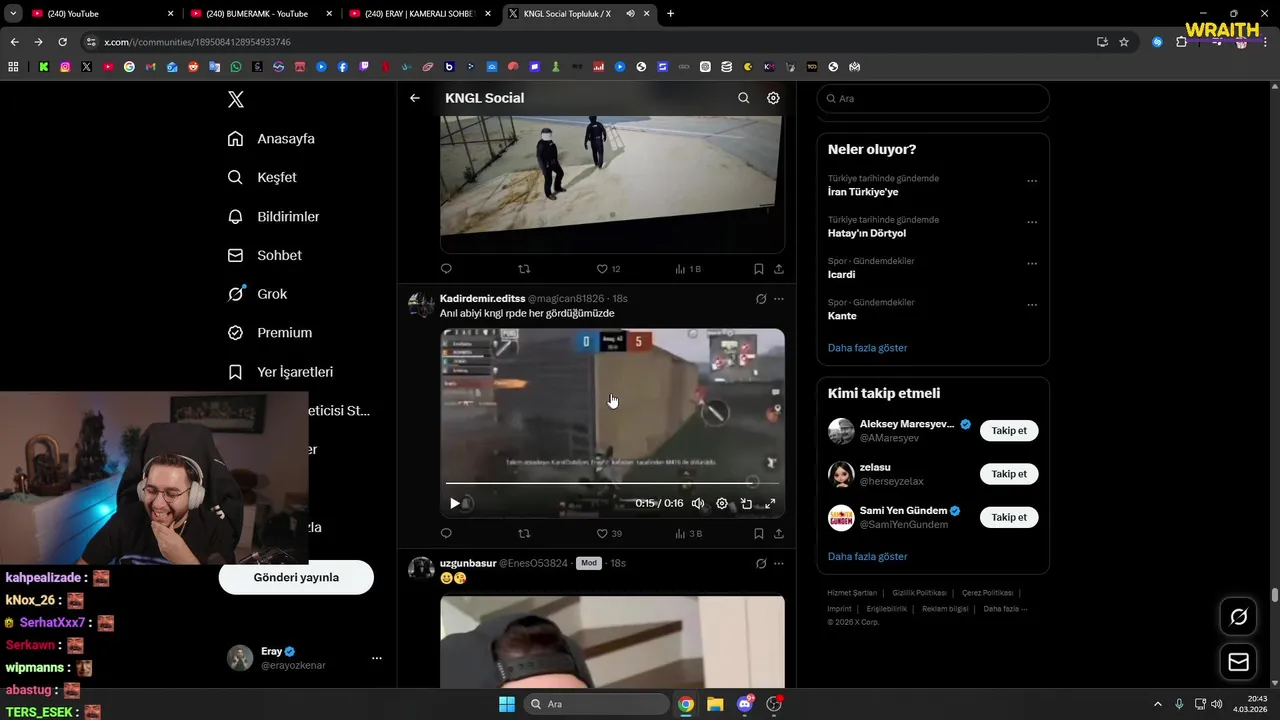The height and width of the screenshot is (720, 1280).
Task: Play the Kadirdemir.editss video
Action: tap(454, 504)
